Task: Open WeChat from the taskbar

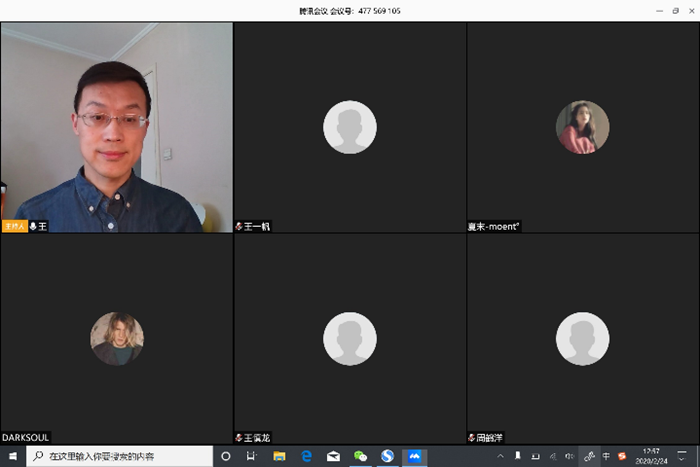Action: (x=361, y=456)
